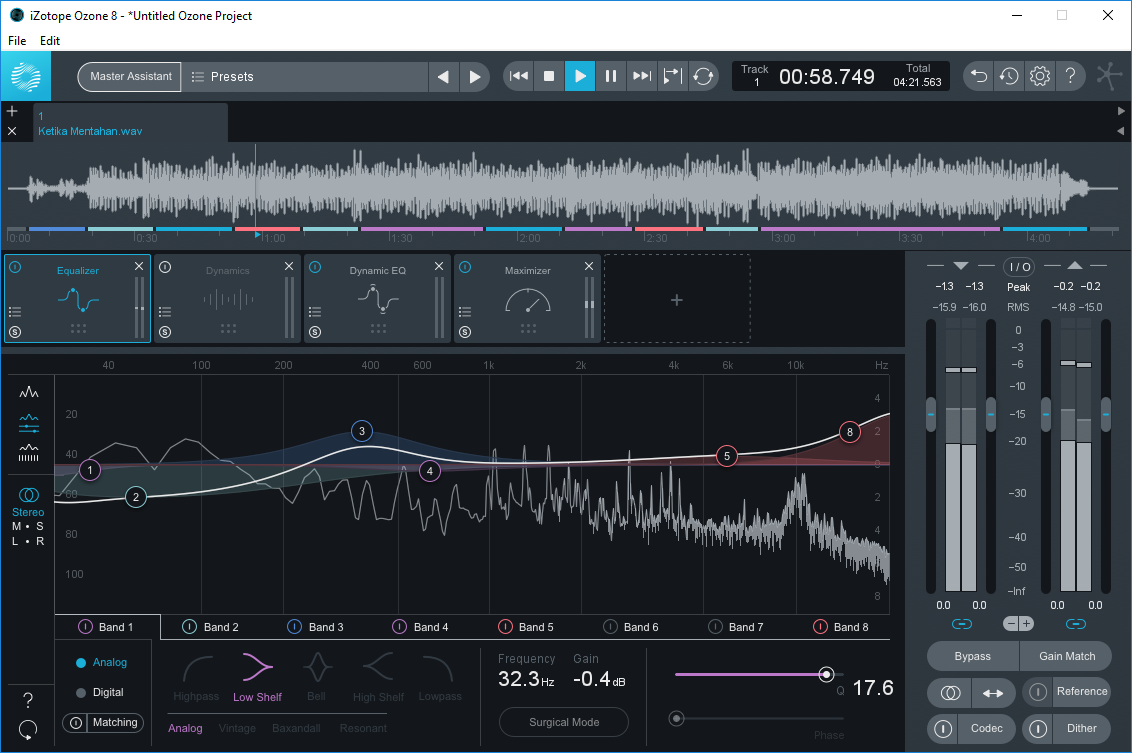Click the Gain Match button
Image resolution: width=1132 pixels, height=753 pixels.
click(1066, 656)
